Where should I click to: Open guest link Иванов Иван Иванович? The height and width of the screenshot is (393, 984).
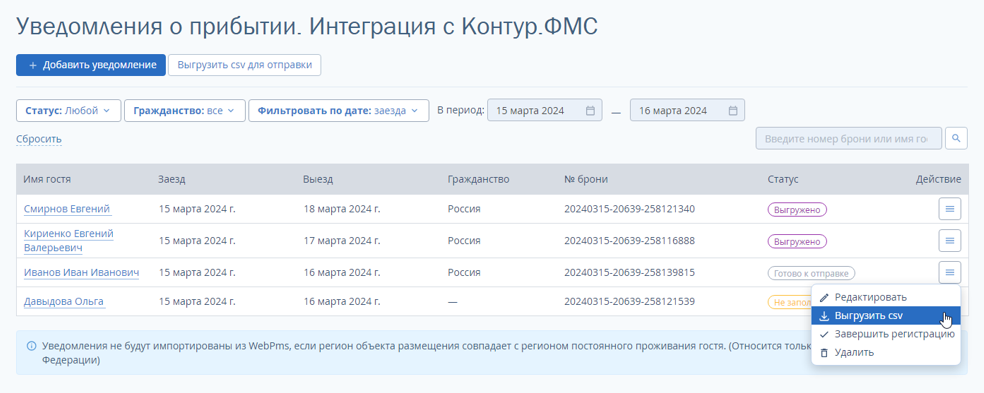(82, 272)
